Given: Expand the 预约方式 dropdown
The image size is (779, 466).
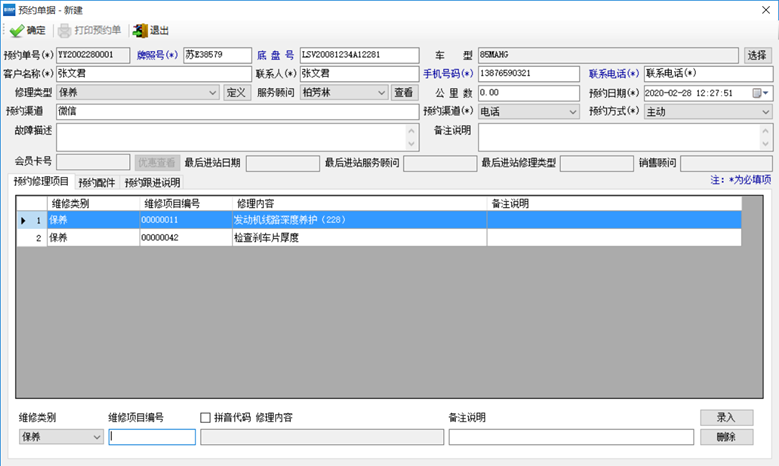Looking at the screenshot, I should pyautogui.click(x=765, y=112).
